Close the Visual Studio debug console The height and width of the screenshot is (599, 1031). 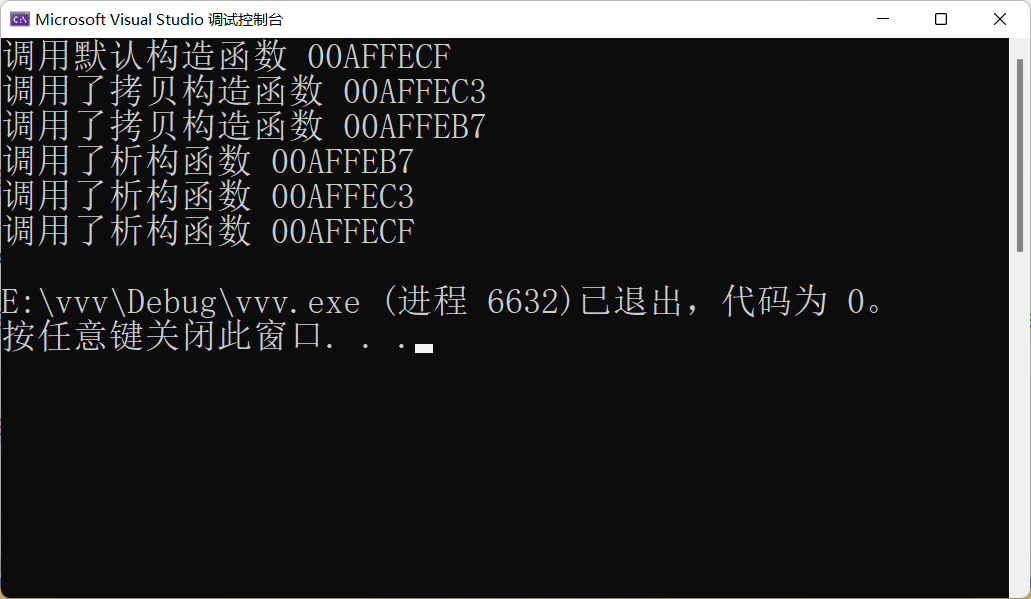[999, 19]
